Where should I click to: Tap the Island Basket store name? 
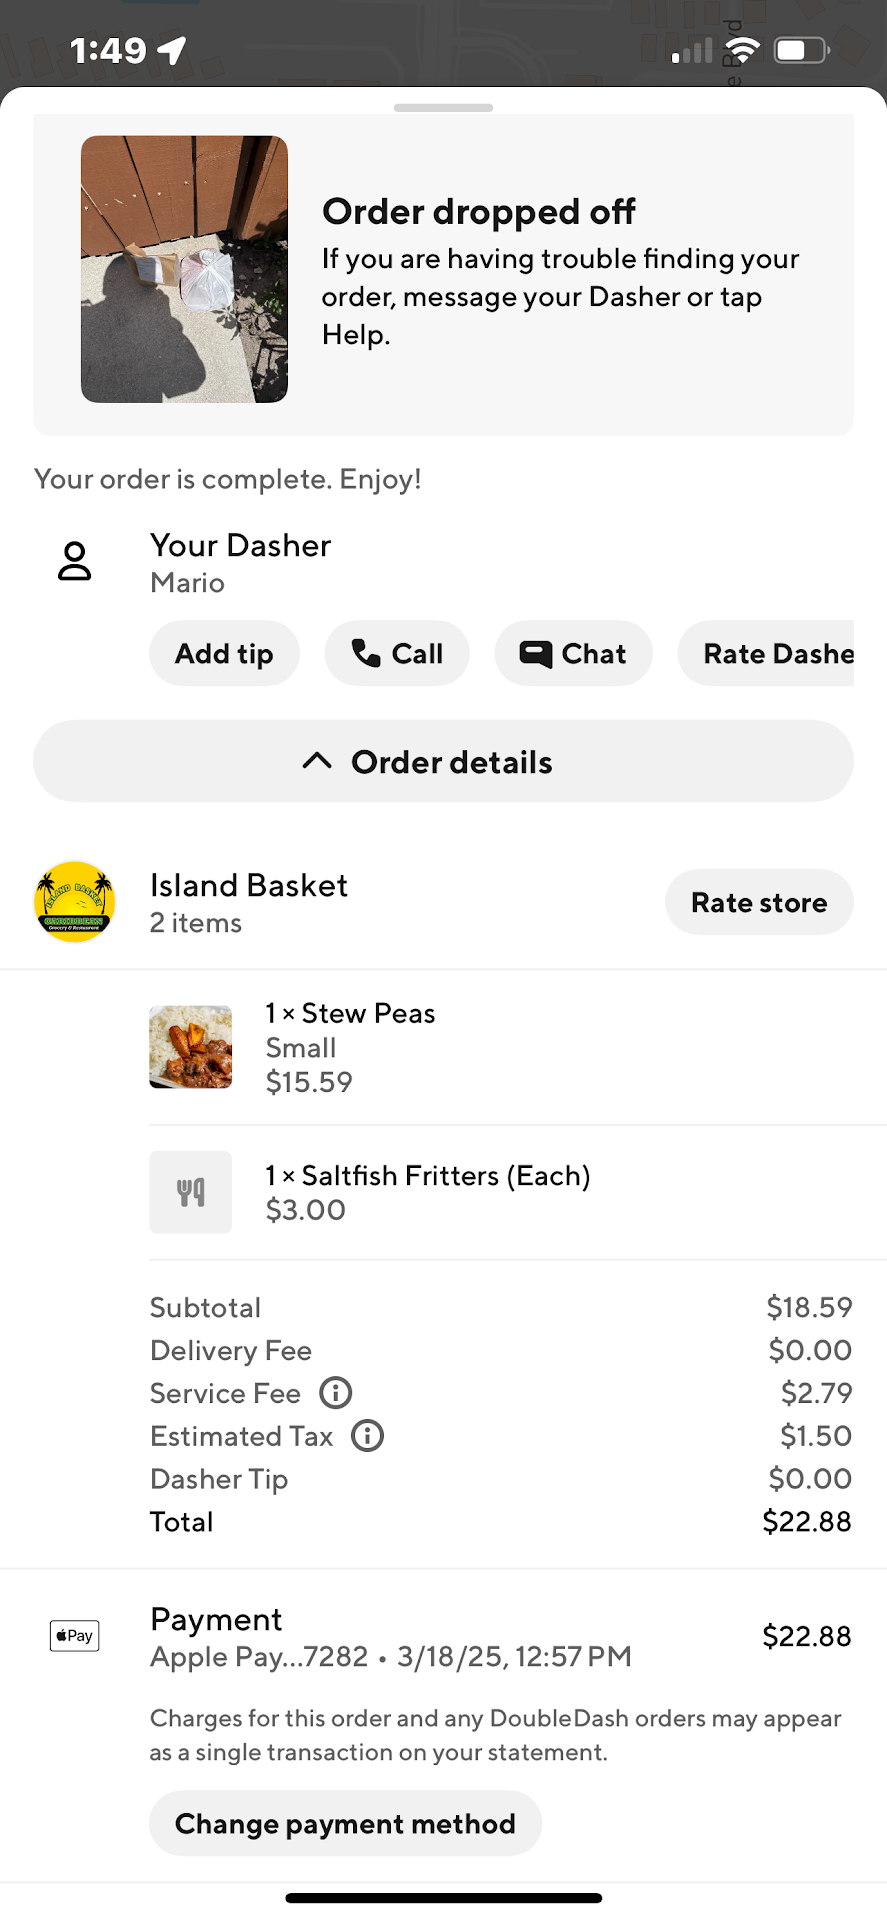[249, 886]
